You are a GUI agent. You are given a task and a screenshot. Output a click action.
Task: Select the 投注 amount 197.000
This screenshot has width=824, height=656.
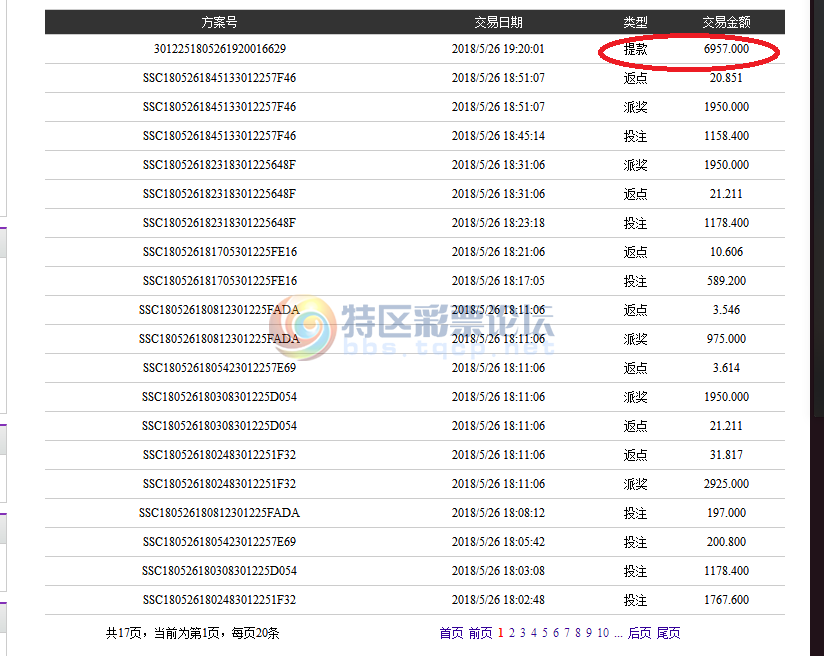[726, 512]
